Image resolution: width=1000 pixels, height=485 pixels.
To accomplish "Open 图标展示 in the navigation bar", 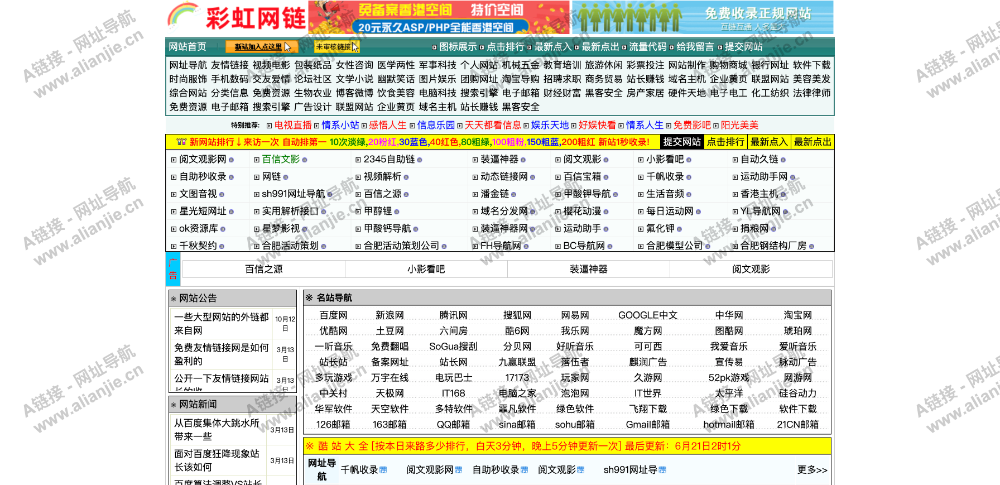I will [458, 47].
